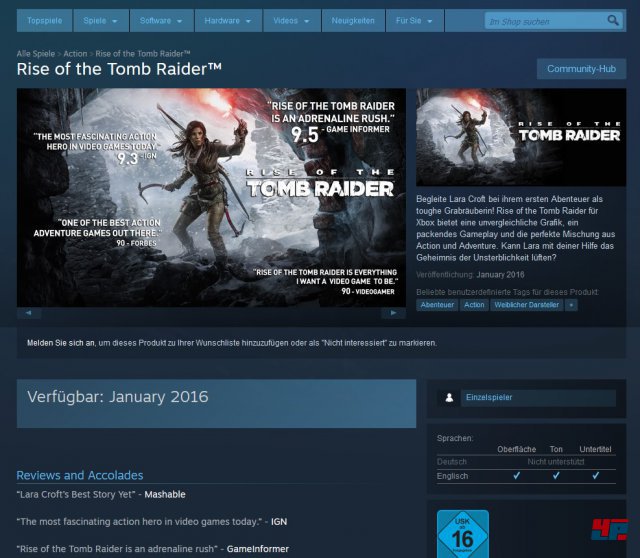The height and width of the screenshot is (558, 640).
Task: Click the game description paragraph
Action: pyautogui.click(x=516, y=228)
